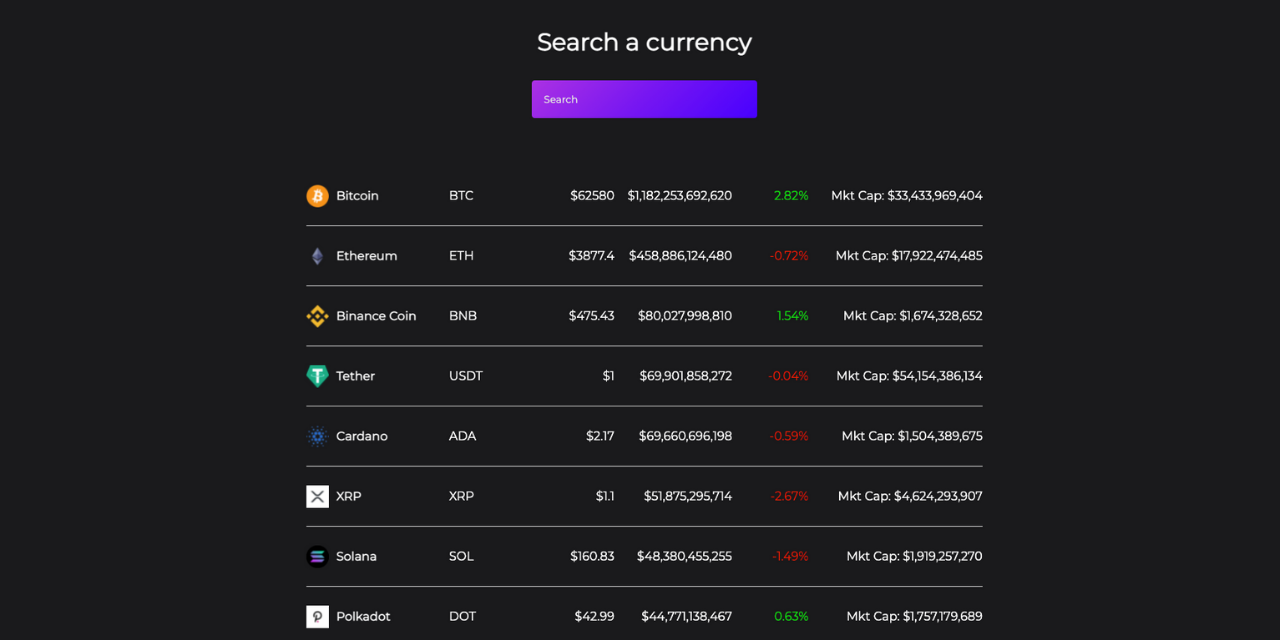Click the Solana name label
Viewport: 1280px width, 640px height.
coord(356,556)
